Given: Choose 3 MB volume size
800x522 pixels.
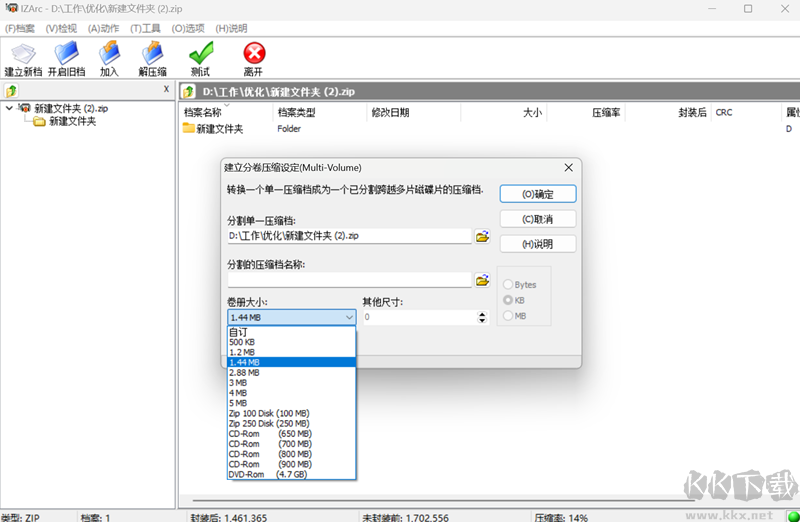Looking at the screenshot, I should point(291,383).
